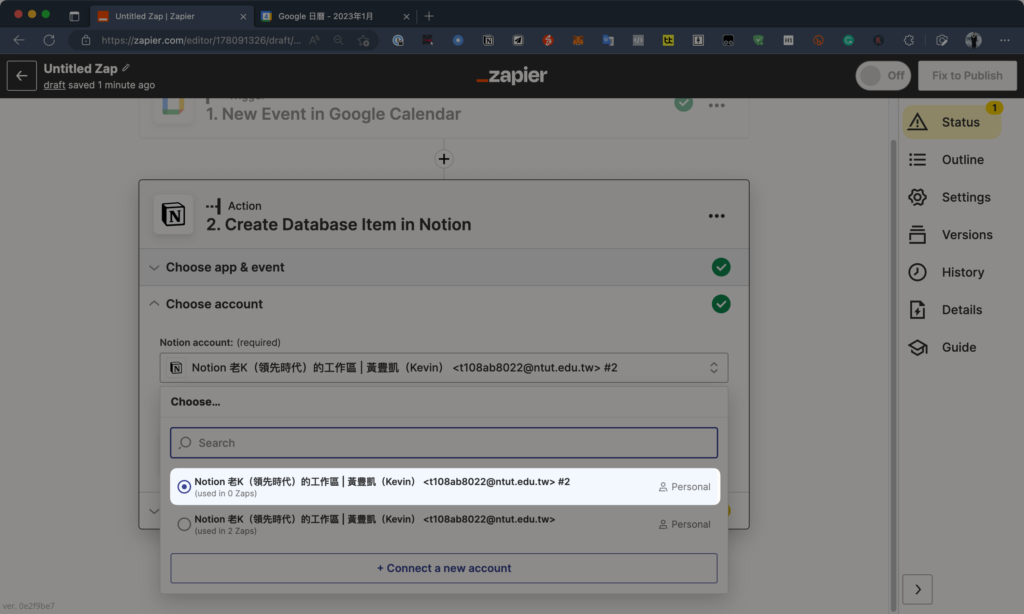
Task: Close the Google 日曆 browser tab
Action: point(406,16)
